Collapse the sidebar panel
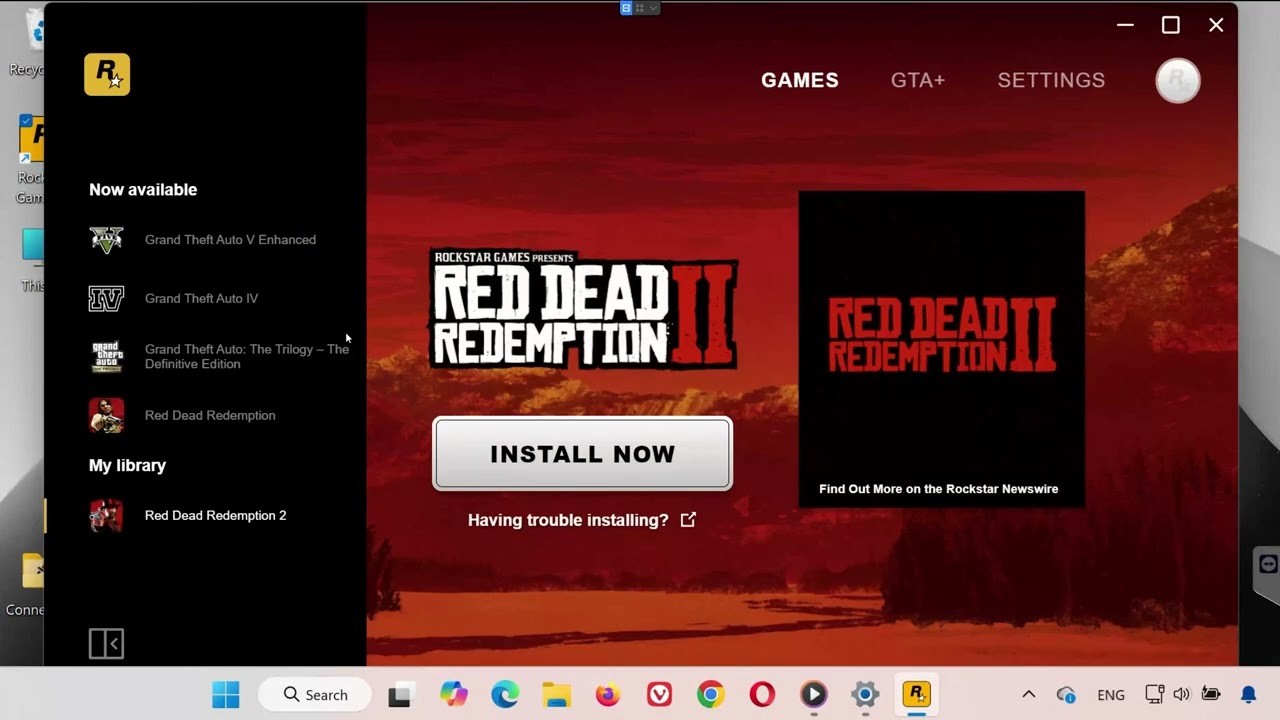The width and height of the screenshot is (1280, 720). [x=106, y=643]
